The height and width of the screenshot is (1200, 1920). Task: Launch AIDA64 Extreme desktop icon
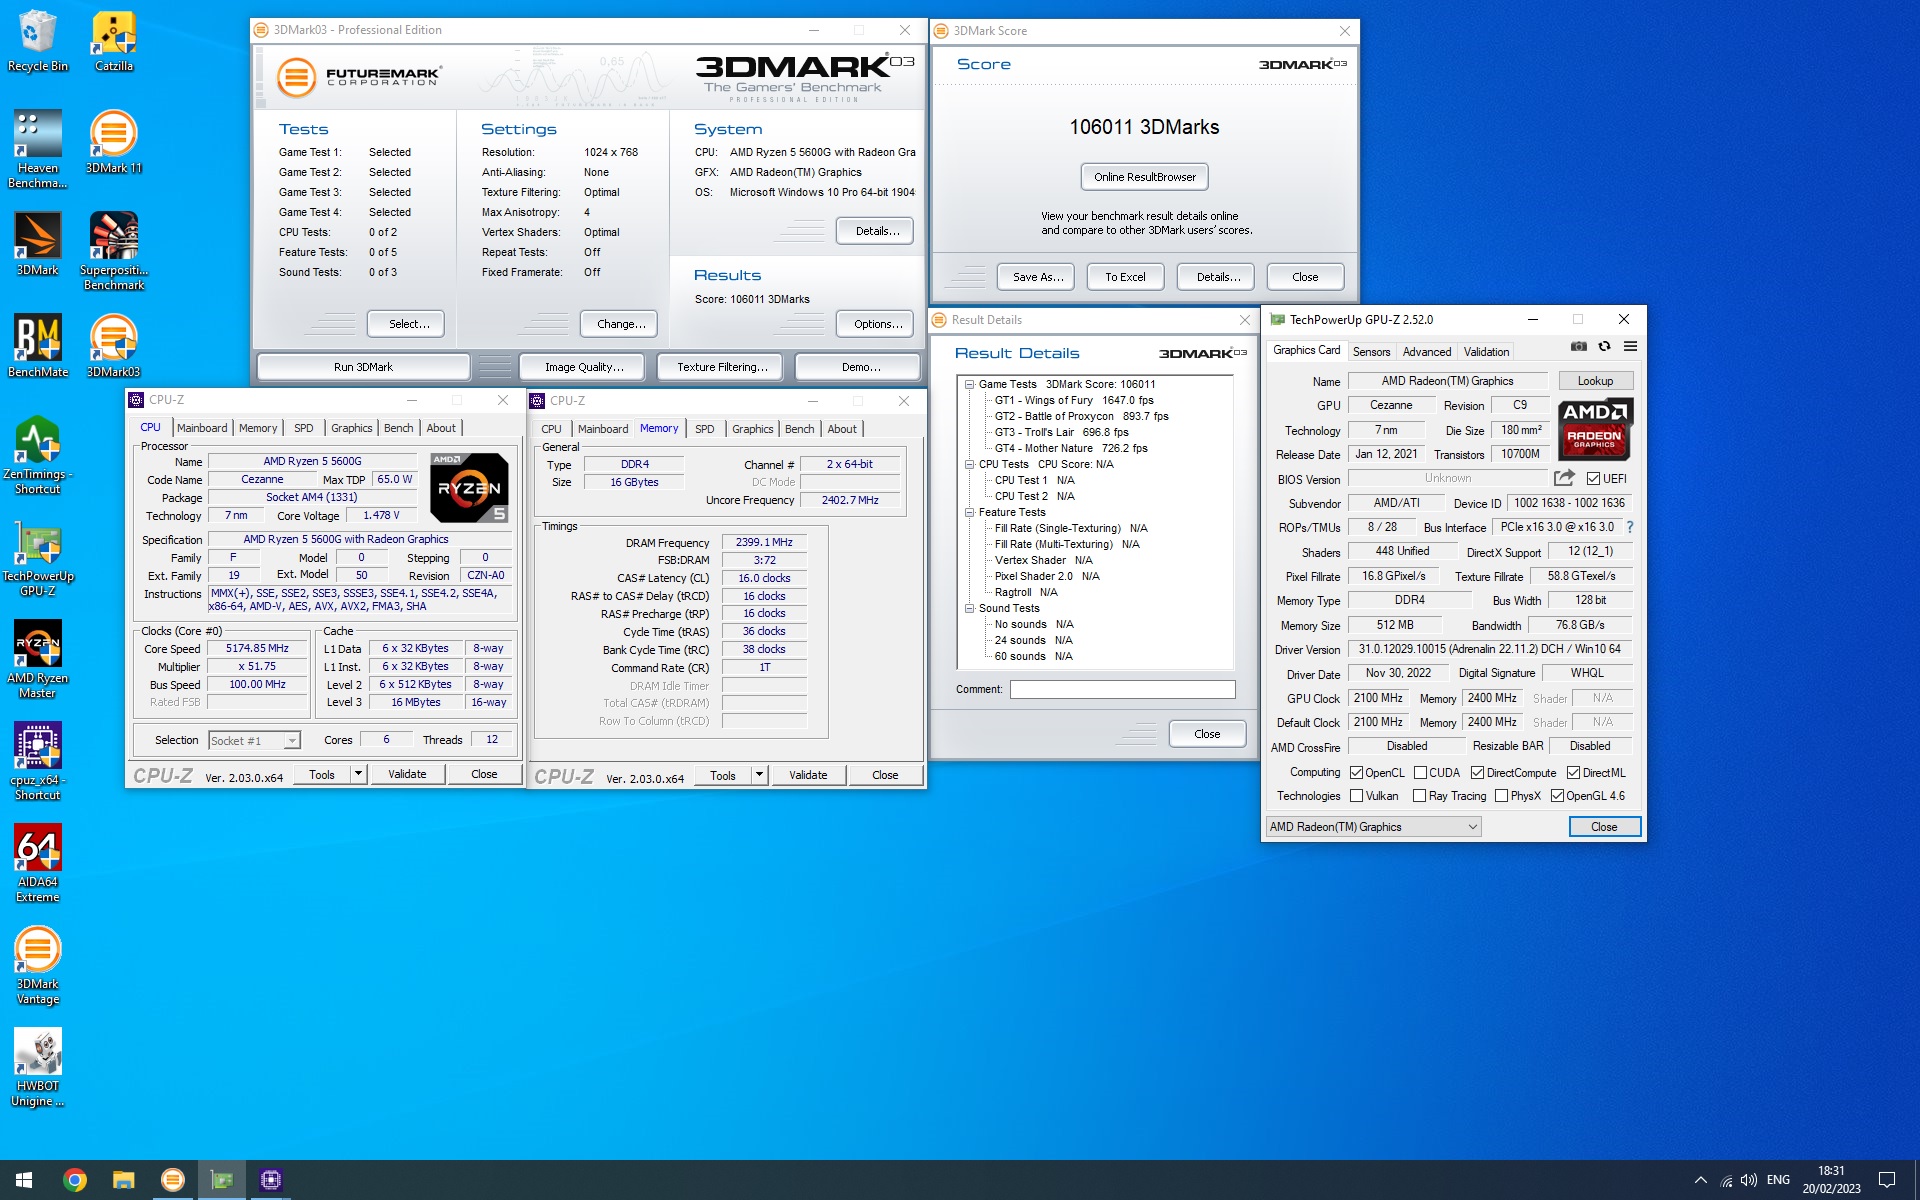coord(38,862)
